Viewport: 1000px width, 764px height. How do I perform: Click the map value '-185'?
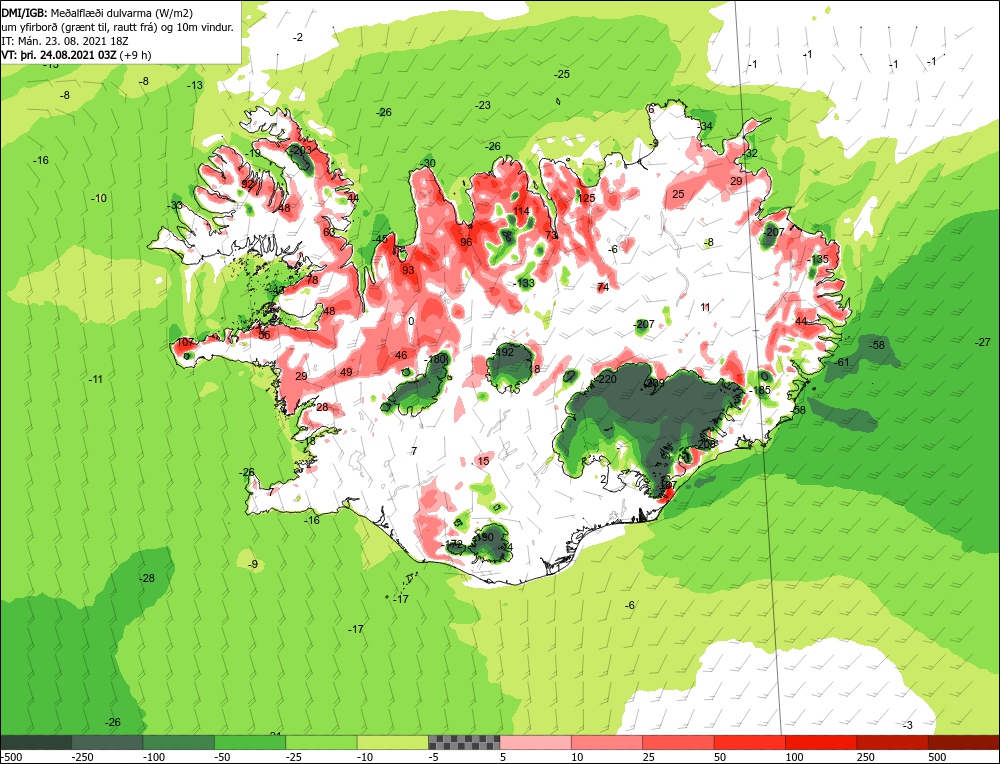[x=760, y=390]
